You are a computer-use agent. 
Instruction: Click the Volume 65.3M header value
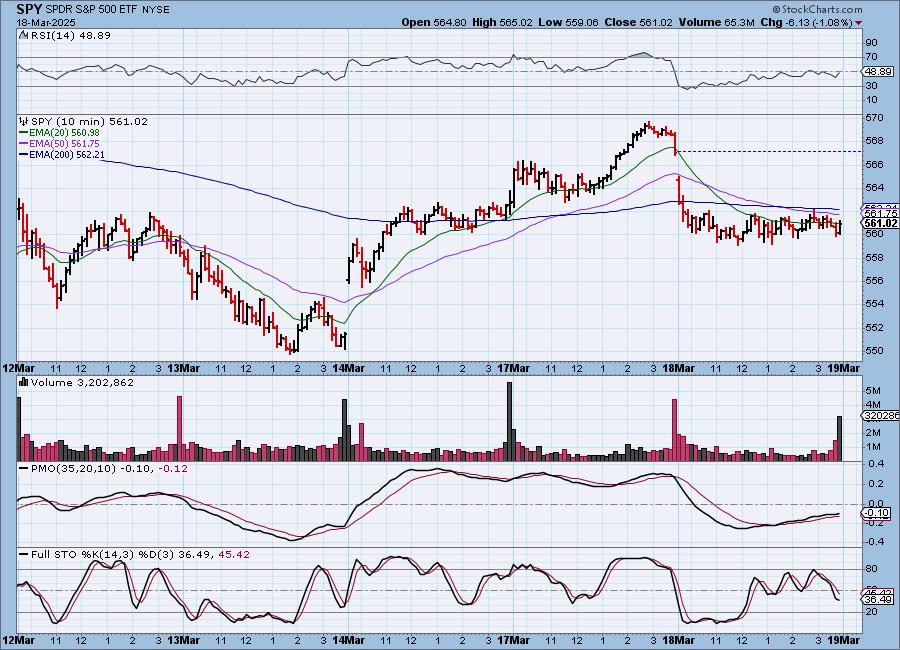point(716,22)
